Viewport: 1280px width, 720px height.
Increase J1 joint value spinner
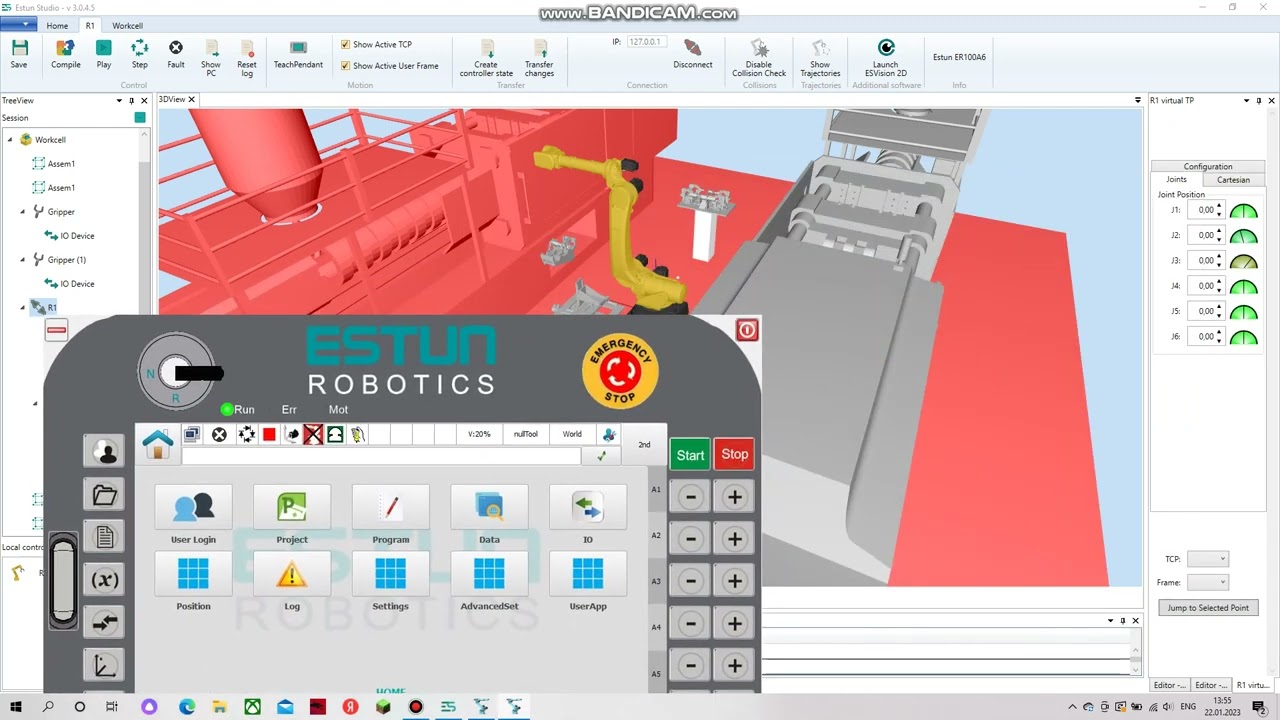pos(1219,207)
